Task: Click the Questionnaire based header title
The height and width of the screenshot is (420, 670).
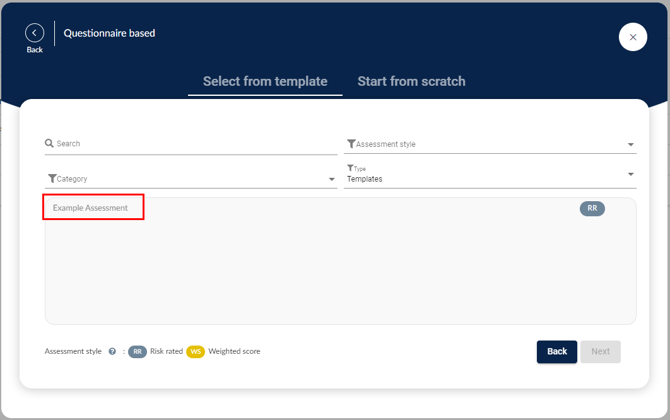Action: tap(109, 33)
